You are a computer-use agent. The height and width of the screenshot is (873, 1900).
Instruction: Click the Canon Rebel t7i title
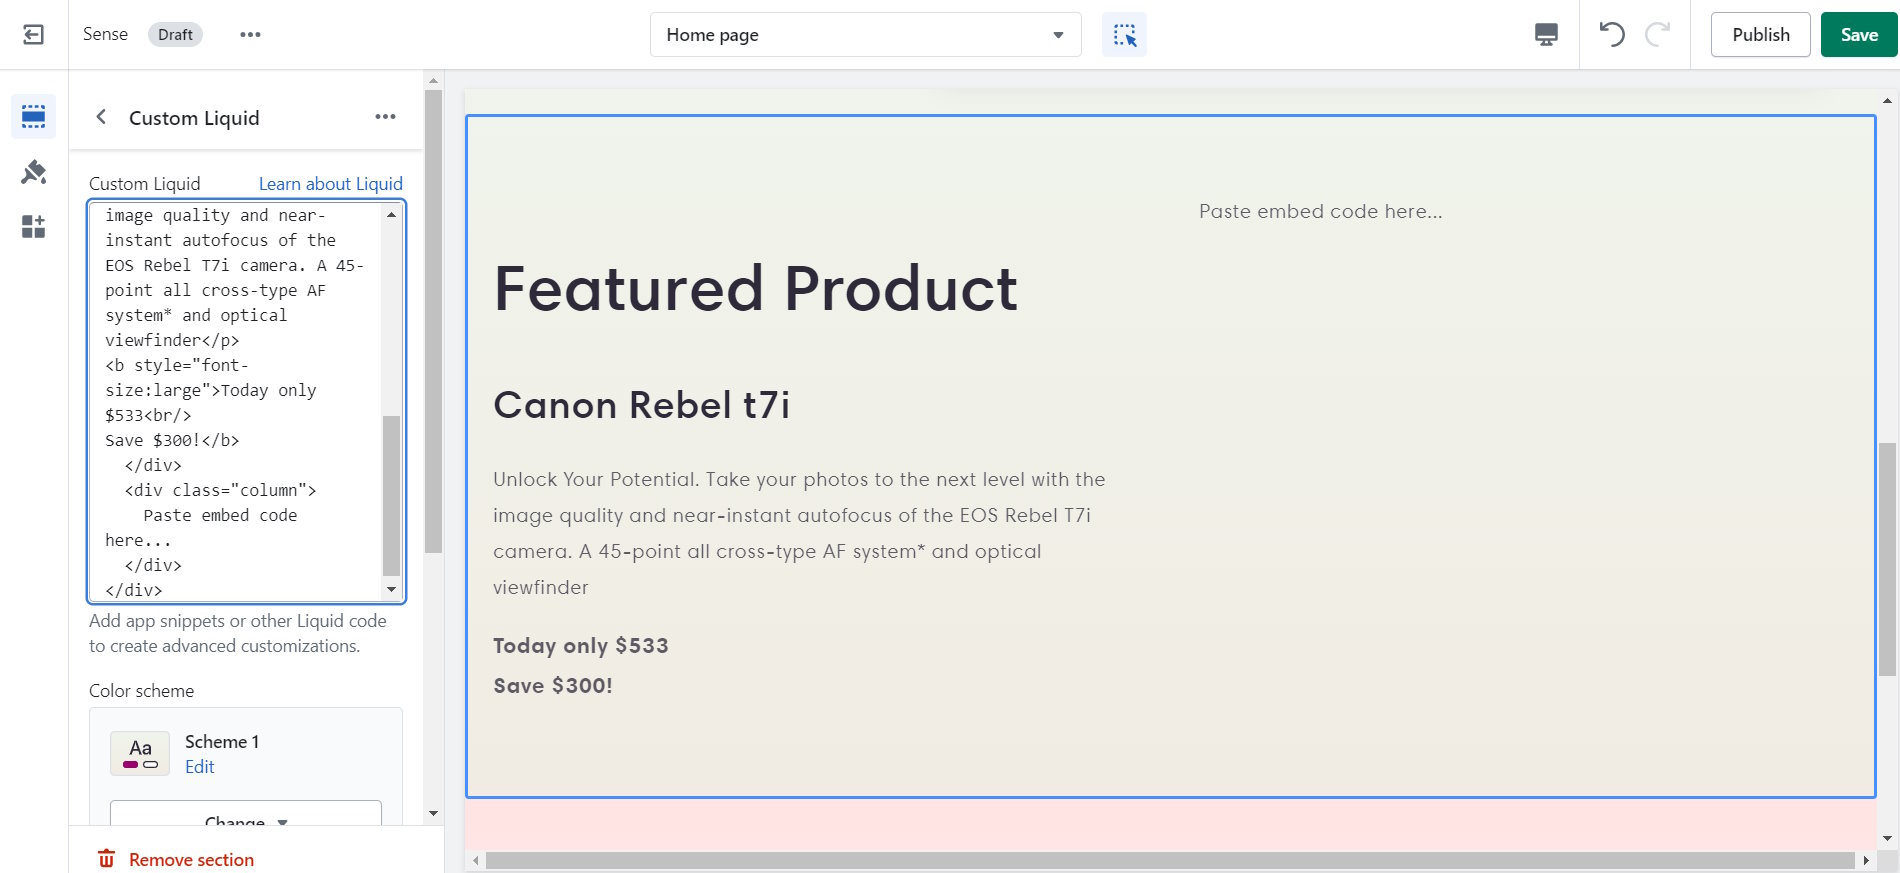click(642, 405)
